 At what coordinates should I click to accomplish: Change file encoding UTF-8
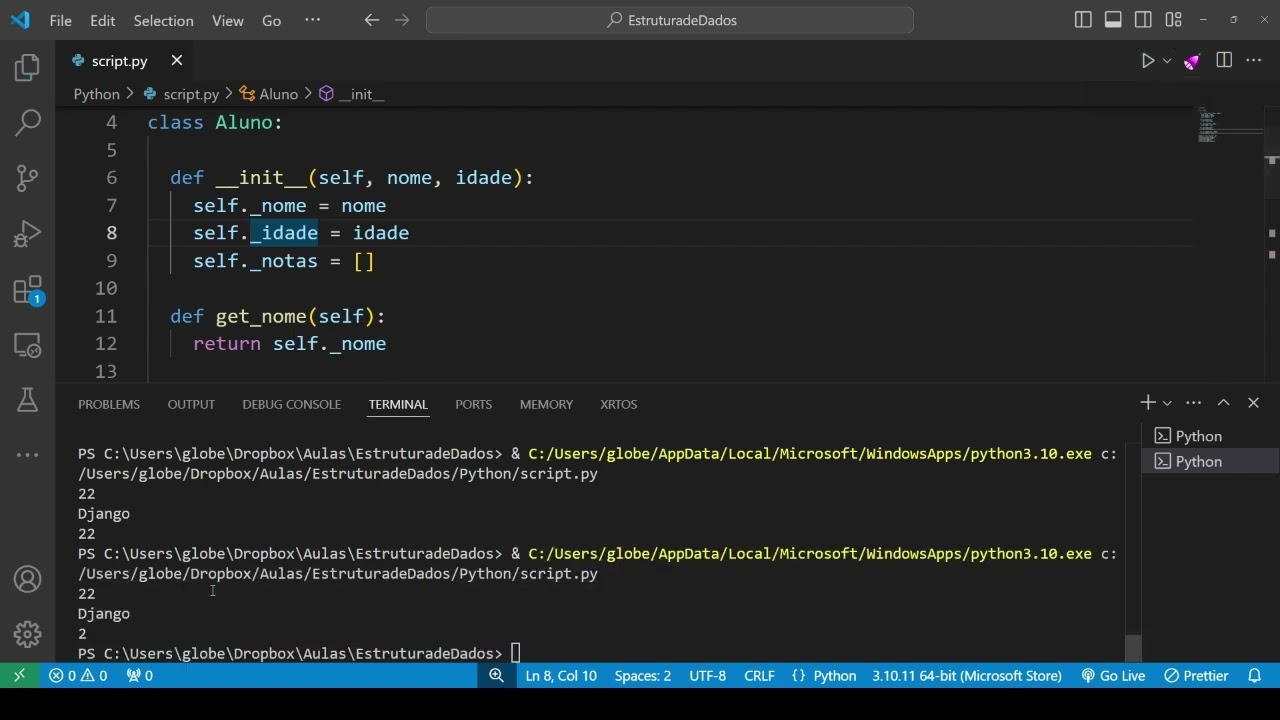click(x=708, y=676)
